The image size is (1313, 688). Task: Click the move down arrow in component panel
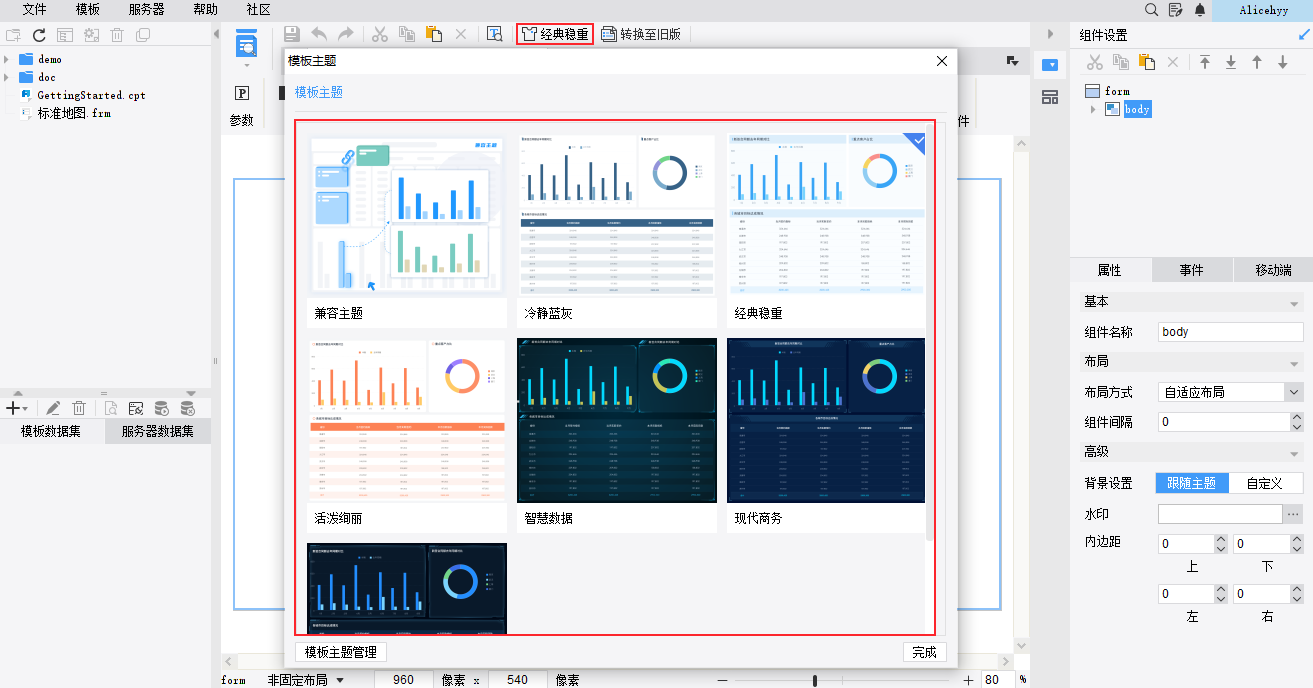[1283, 62]
